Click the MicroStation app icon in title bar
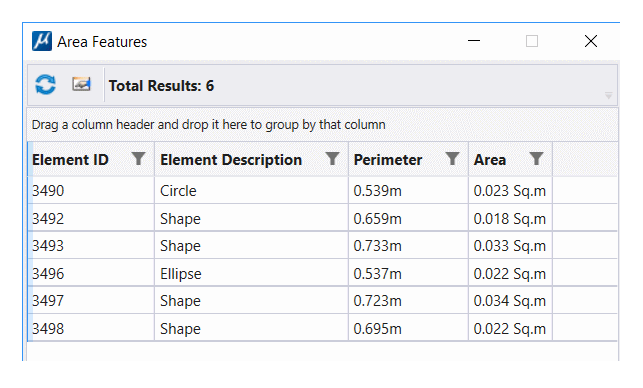Screen dimensions: 643x388 42,41
